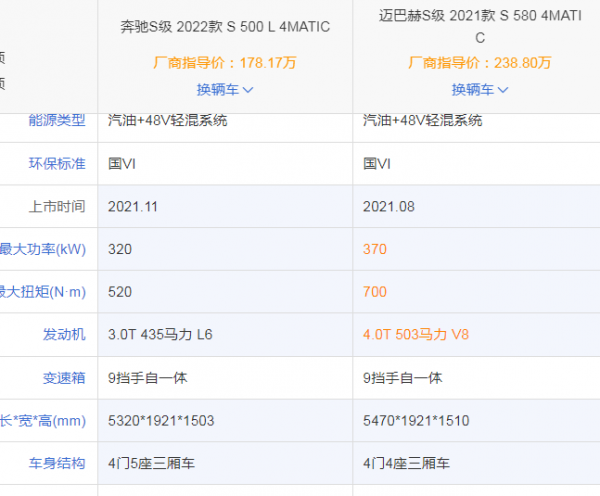Open the 长*宽*高(mm) parameter link
This screenshot has width=600, height=496.
pos(43,421)
